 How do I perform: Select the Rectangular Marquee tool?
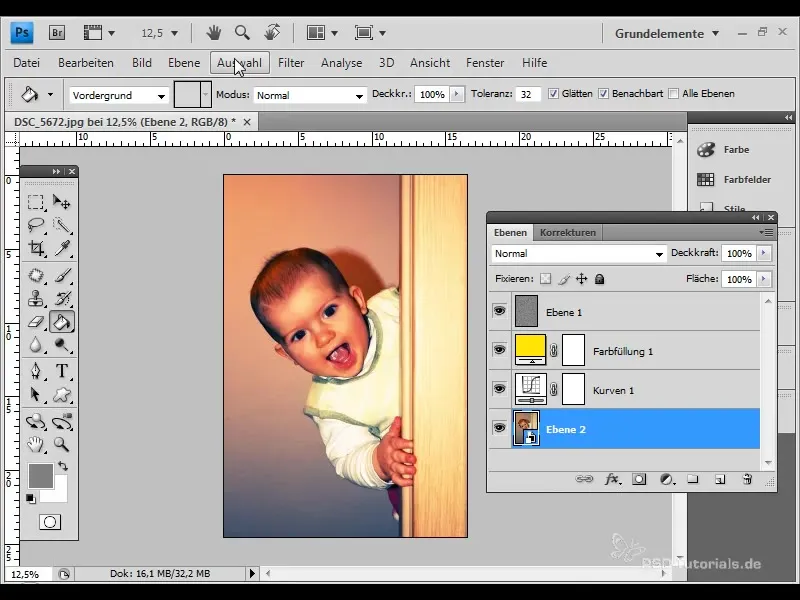coord(36,202)
